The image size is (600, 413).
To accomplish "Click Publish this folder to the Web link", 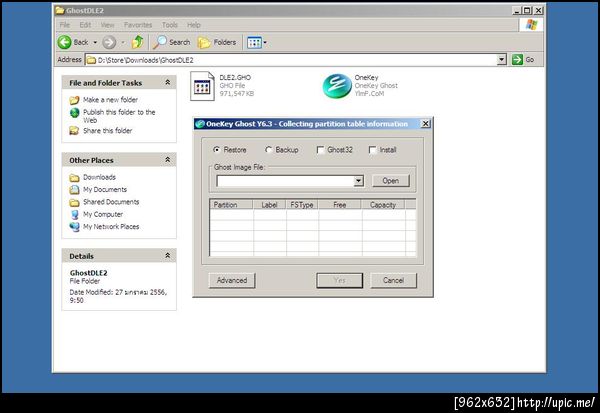I will click(119, 116).
